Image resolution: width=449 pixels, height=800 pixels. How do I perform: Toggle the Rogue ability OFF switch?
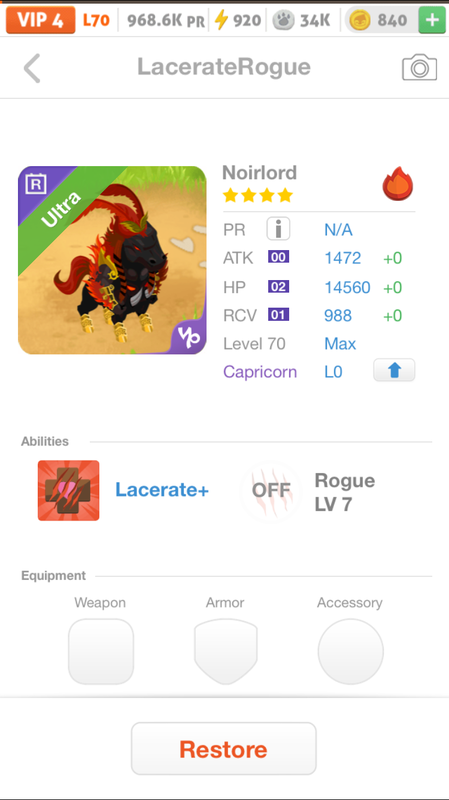(271, 491)
